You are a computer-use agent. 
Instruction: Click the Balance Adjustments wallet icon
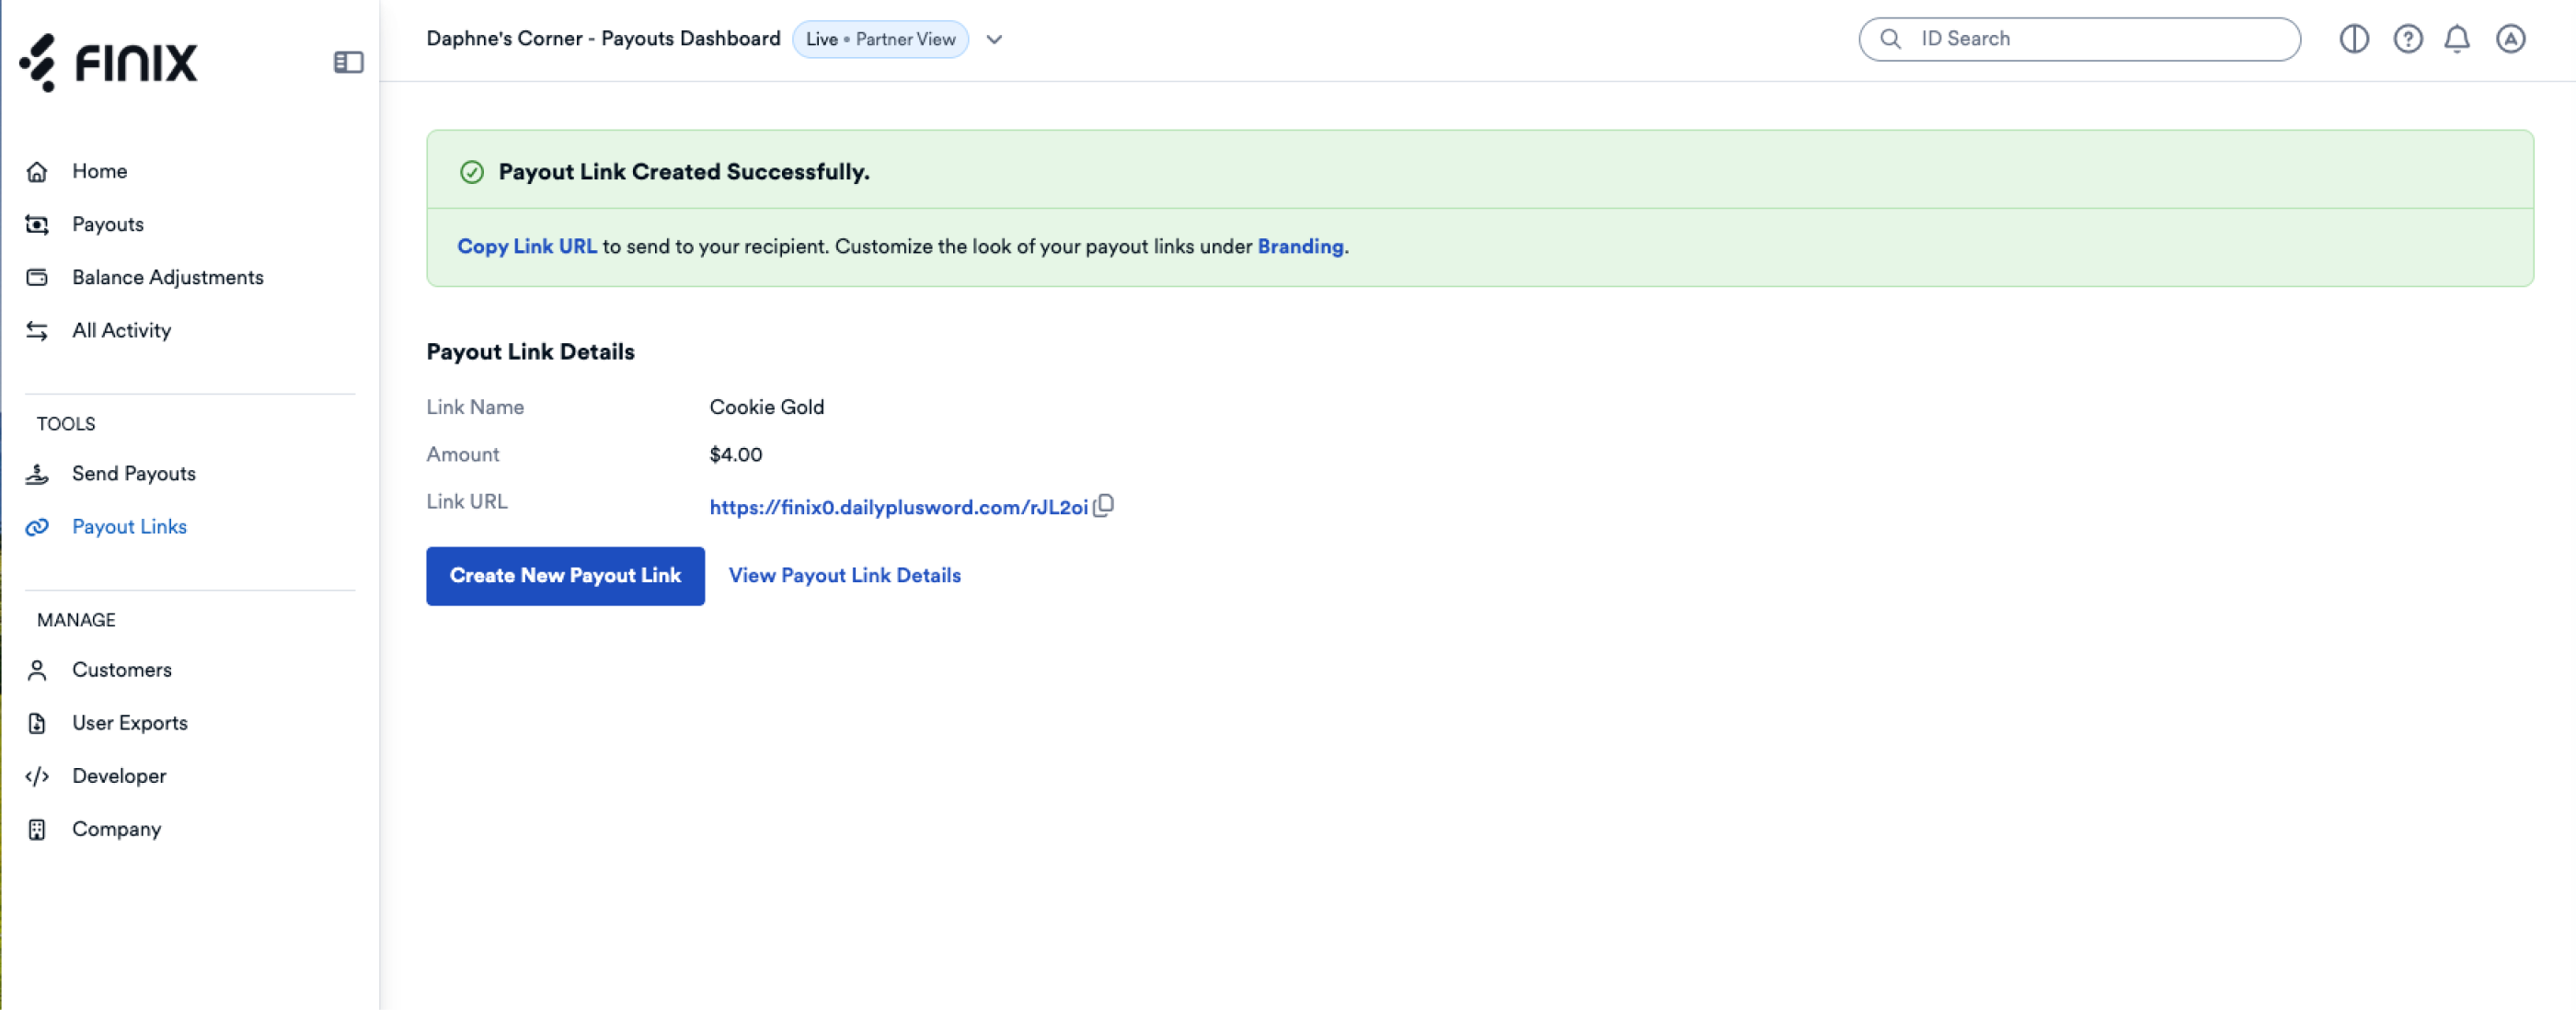tap(37, 278)
